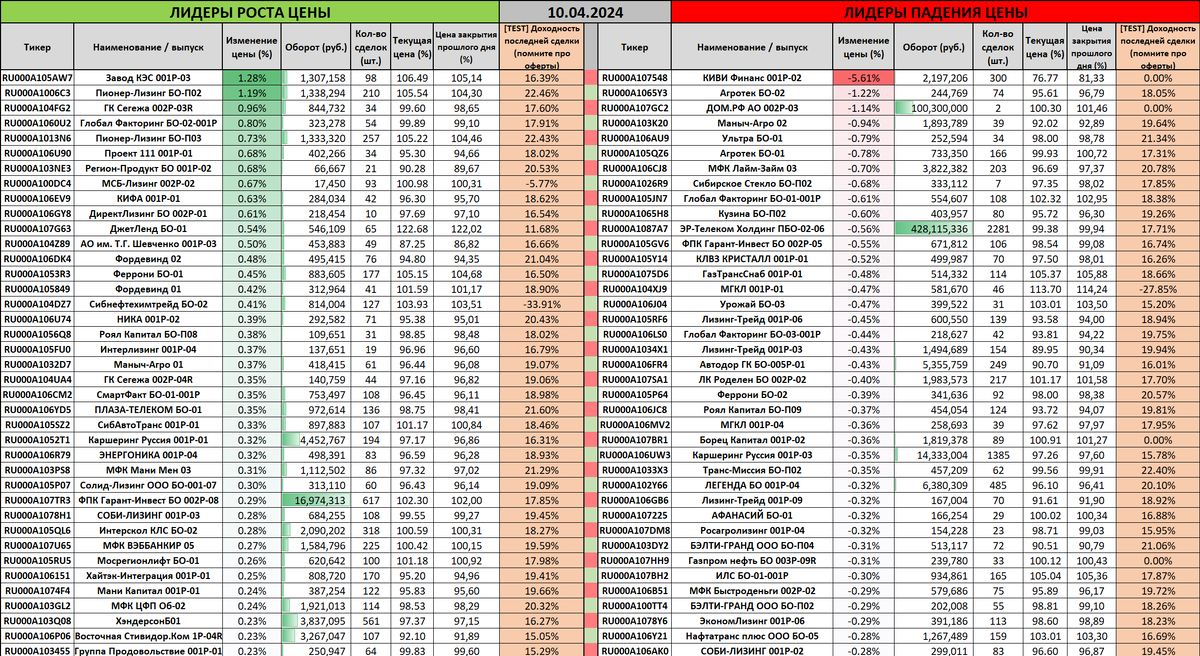The height and width of the screenshot is (656, 1200).
Task: Select 'ДжетЛенд БО-01' name cell
Action: [x=148, y=228]
